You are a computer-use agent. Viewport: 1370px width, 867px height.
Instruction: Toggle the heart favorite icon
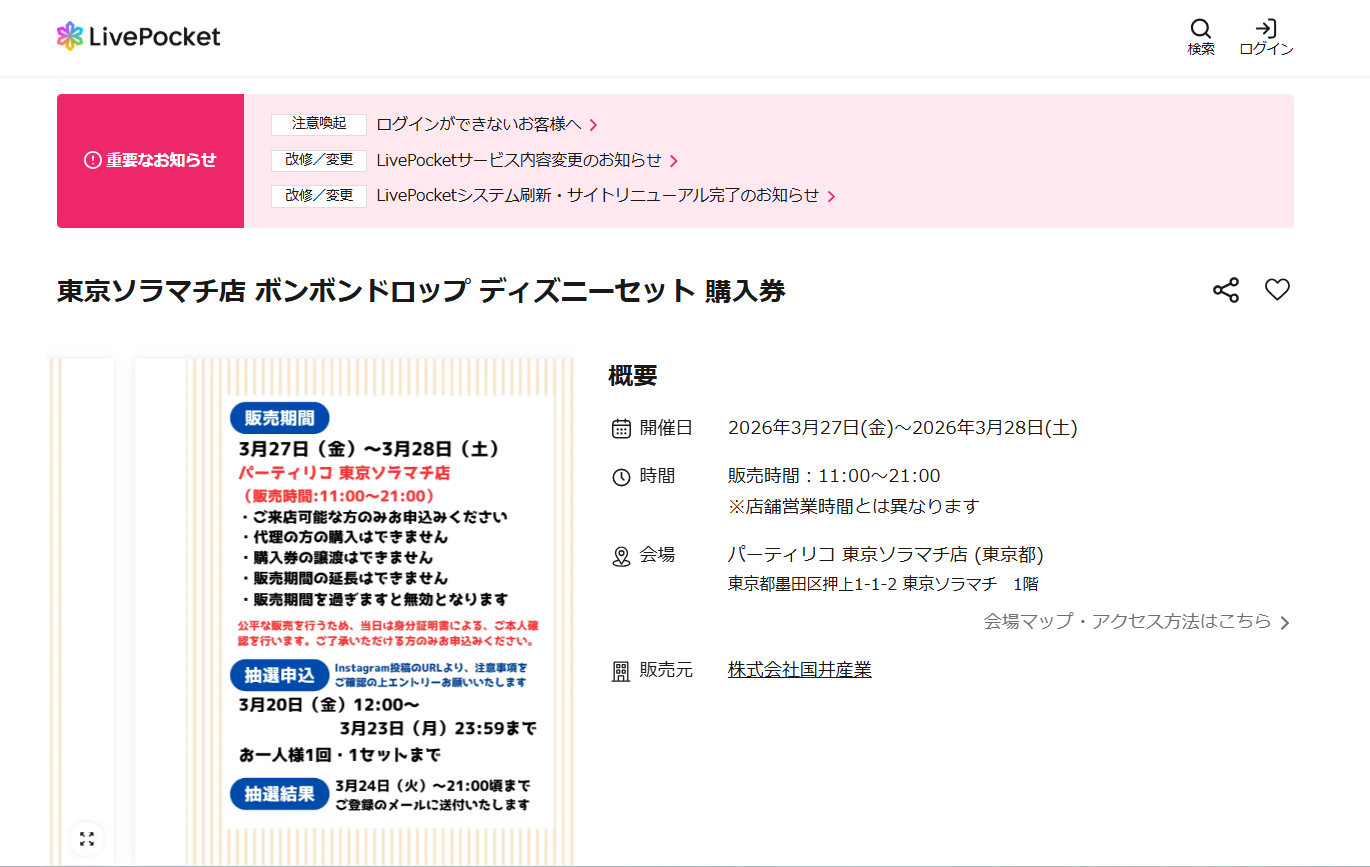[x=1278, y=290]
